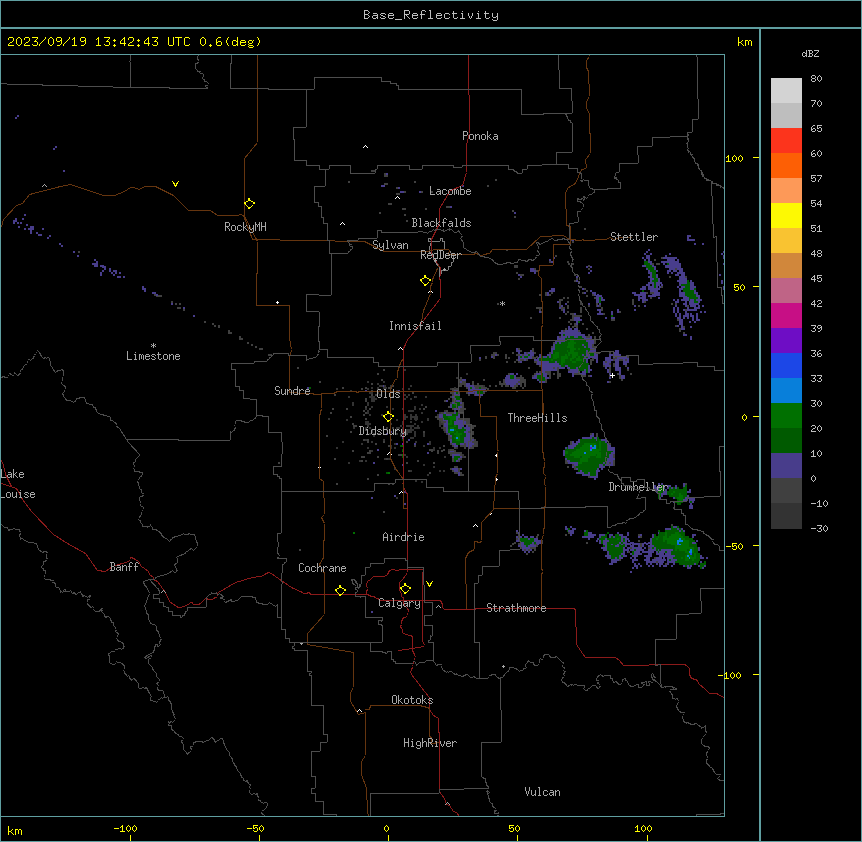Select the purple legend swatch below 39
Viewport: 862px width, 842px height.
point(786,341)
